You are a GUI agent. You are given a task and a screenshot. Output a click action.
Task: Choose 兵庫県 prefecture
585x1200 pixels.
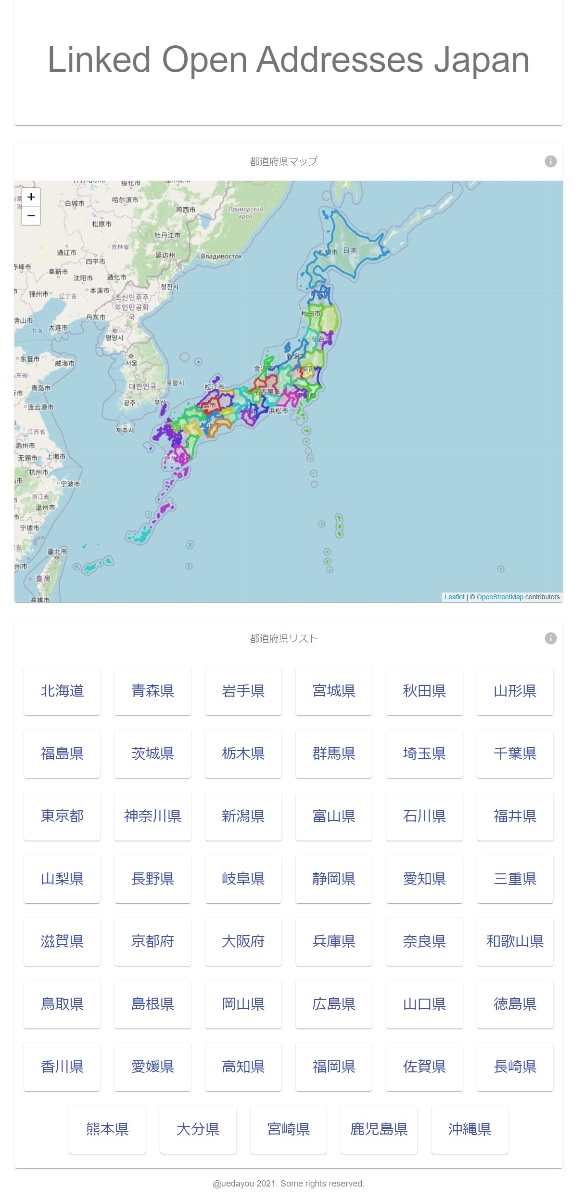click(334, 942)
